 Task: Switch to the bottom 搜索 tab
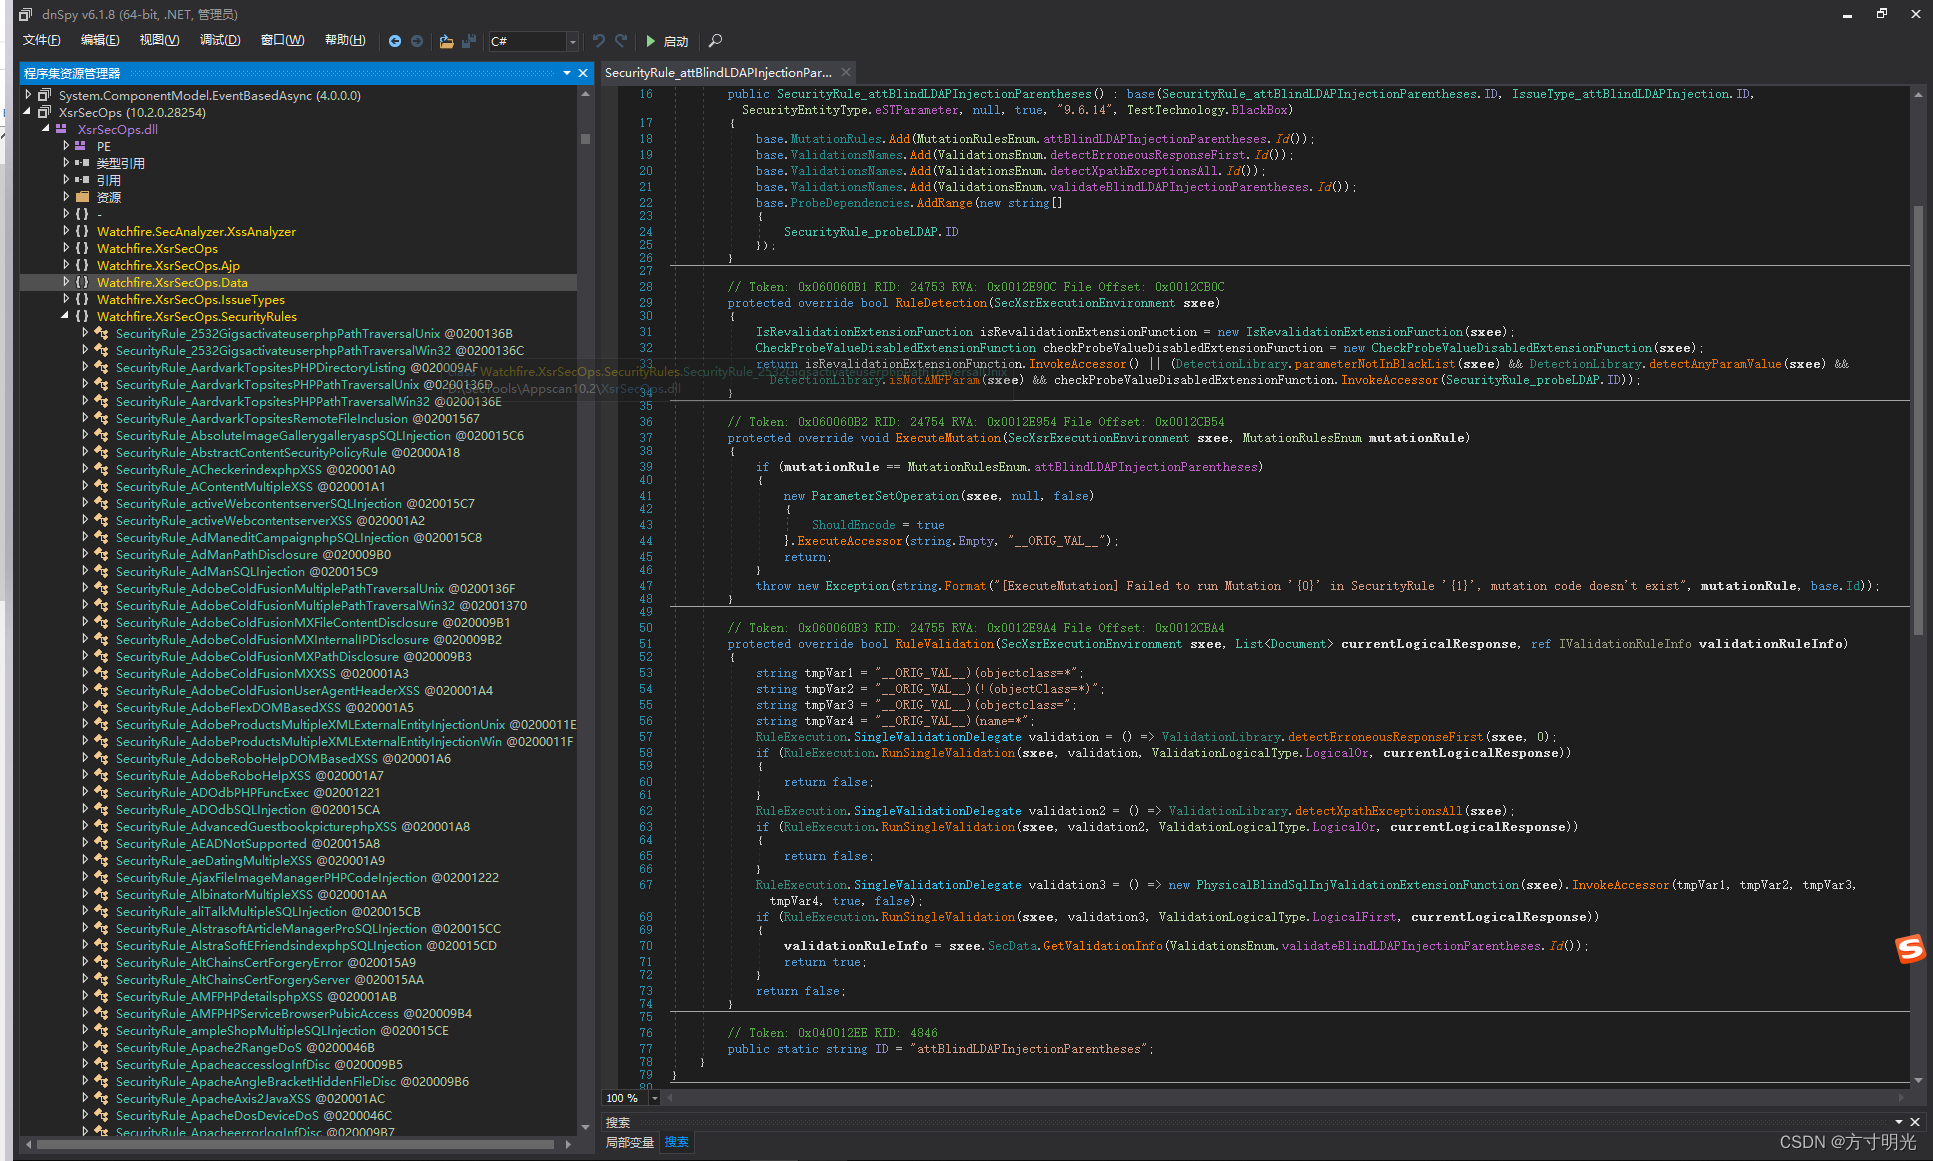click(677, 1142)
